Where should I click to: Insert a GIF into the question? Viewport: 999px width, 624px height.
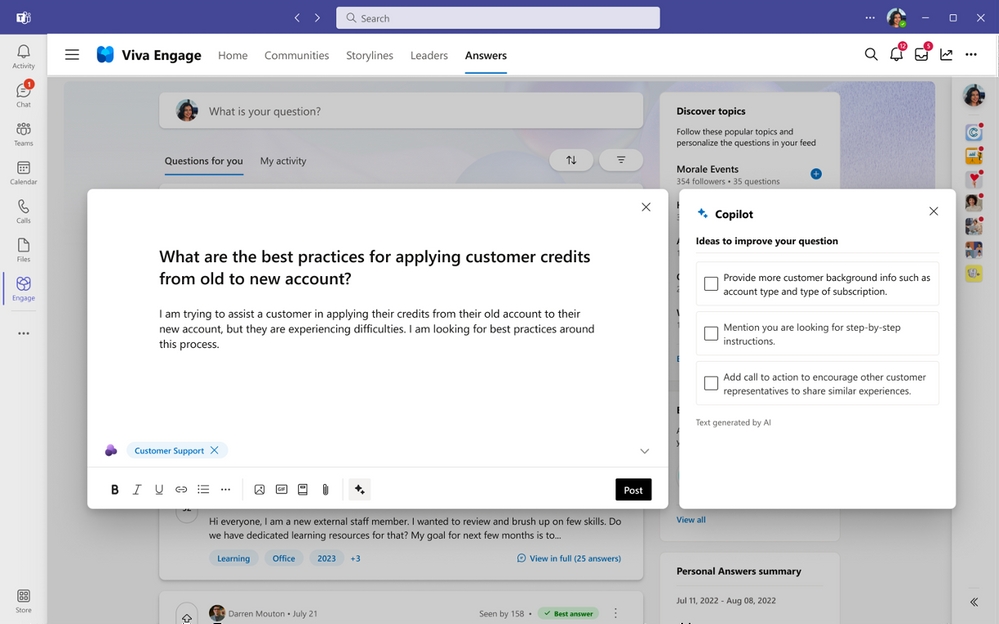(x=281, y=490)
